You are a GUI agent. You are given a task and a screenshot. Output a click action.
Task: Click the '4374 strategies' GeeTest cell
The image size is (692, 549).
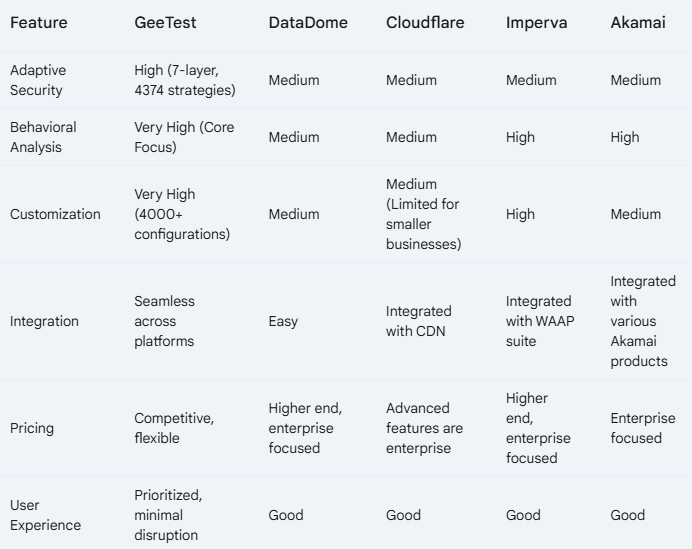(x=185, y=80)
